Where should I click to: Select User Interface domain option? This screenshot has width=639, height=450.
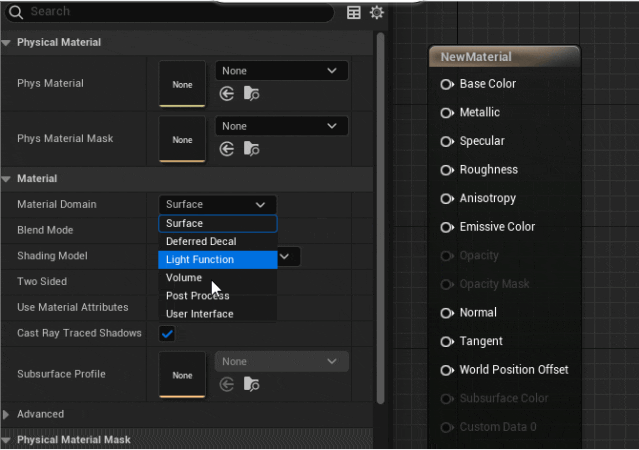pyautogui.click(x=218, y=314)
